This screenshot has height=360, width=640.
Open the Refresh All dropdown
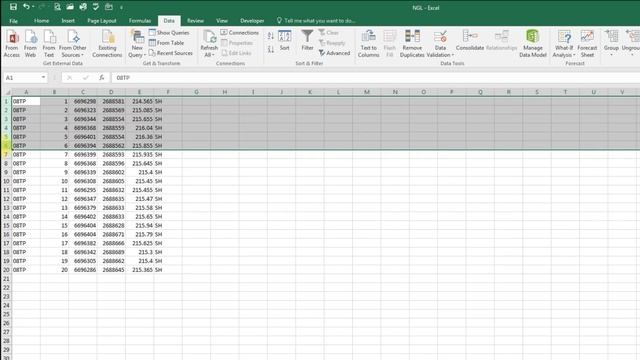pyautogui.click(x=209, y=44)
